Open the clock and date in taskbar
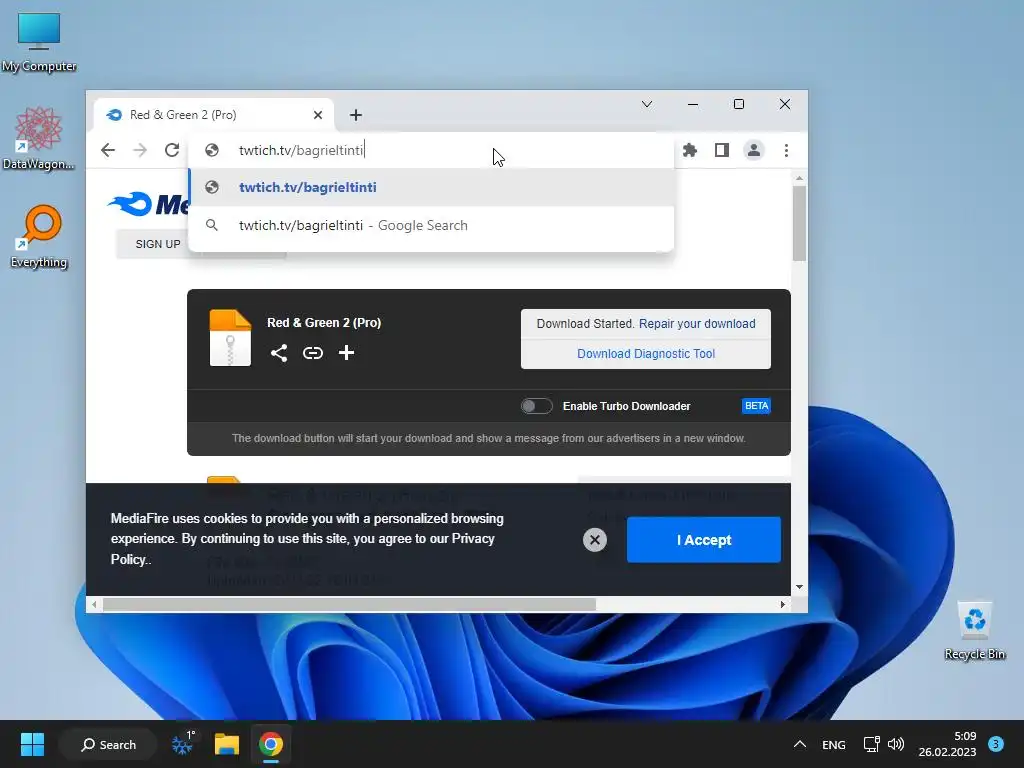Viewport: 1024px width, 768px height. [947, 744]
